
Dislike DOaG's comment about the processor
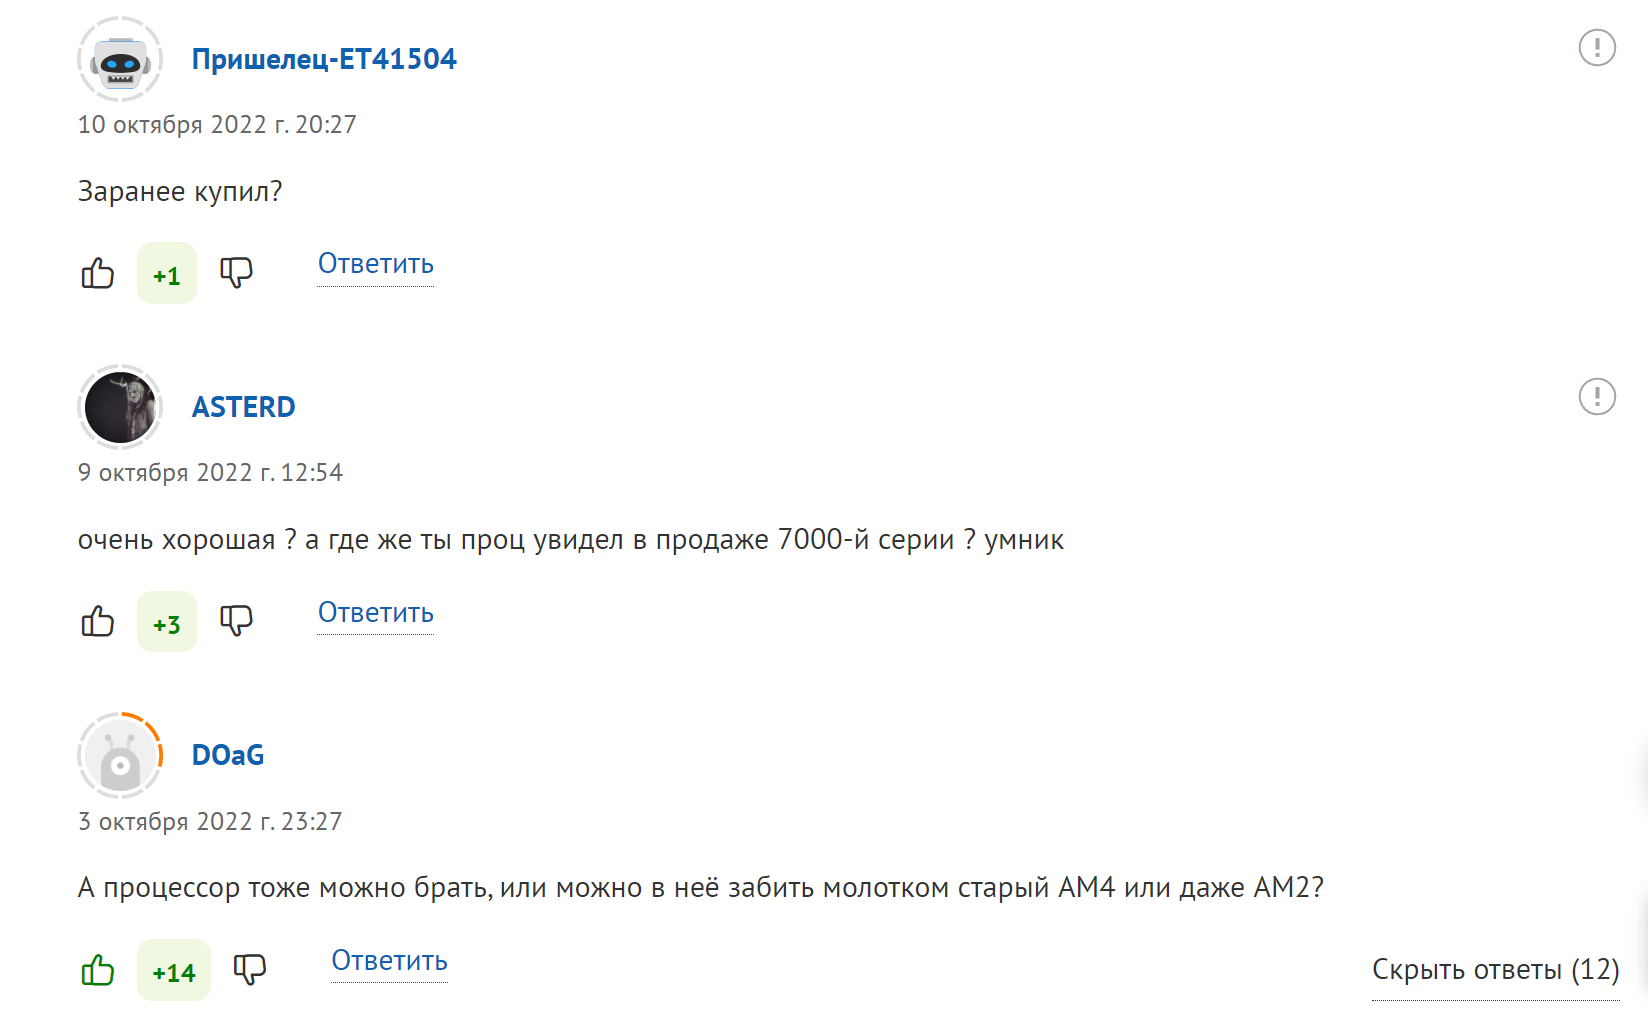coord(250,970)
